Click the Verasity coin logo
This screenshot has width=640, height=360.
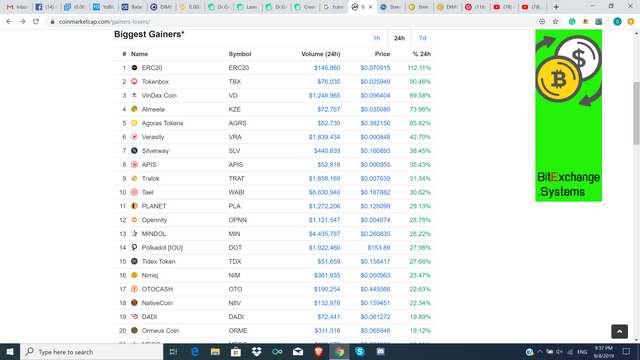[x=134, y=137]
